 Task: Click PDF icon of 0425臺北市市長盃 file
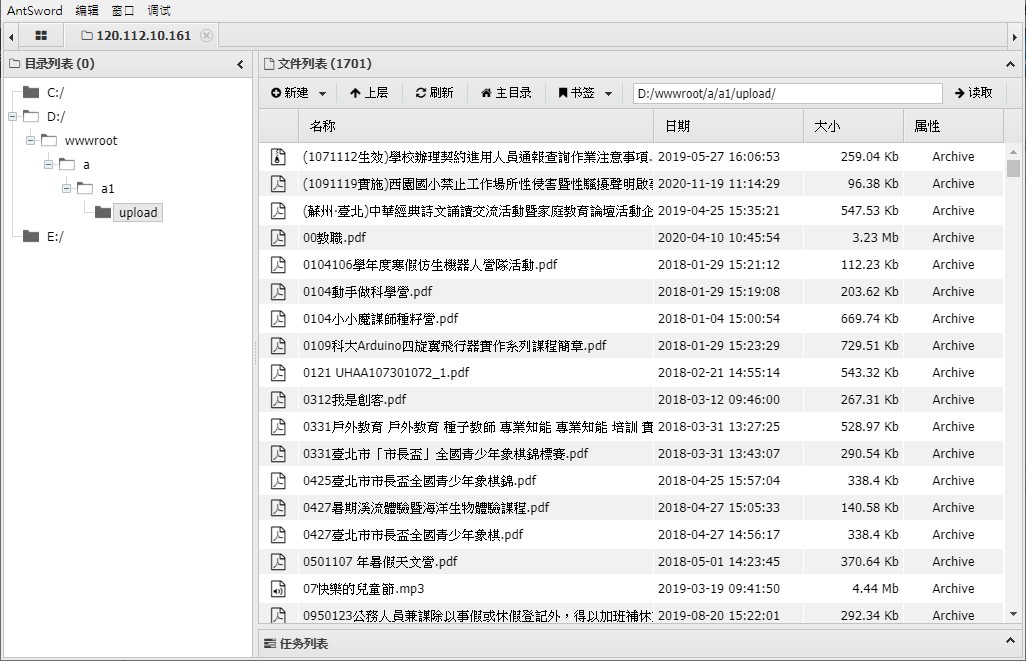[x=278, y=480]
